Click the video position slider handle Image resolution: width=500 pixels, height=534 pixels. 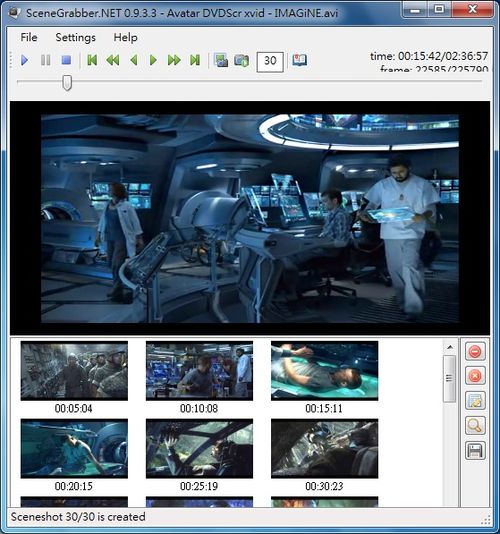coord(67,83)
